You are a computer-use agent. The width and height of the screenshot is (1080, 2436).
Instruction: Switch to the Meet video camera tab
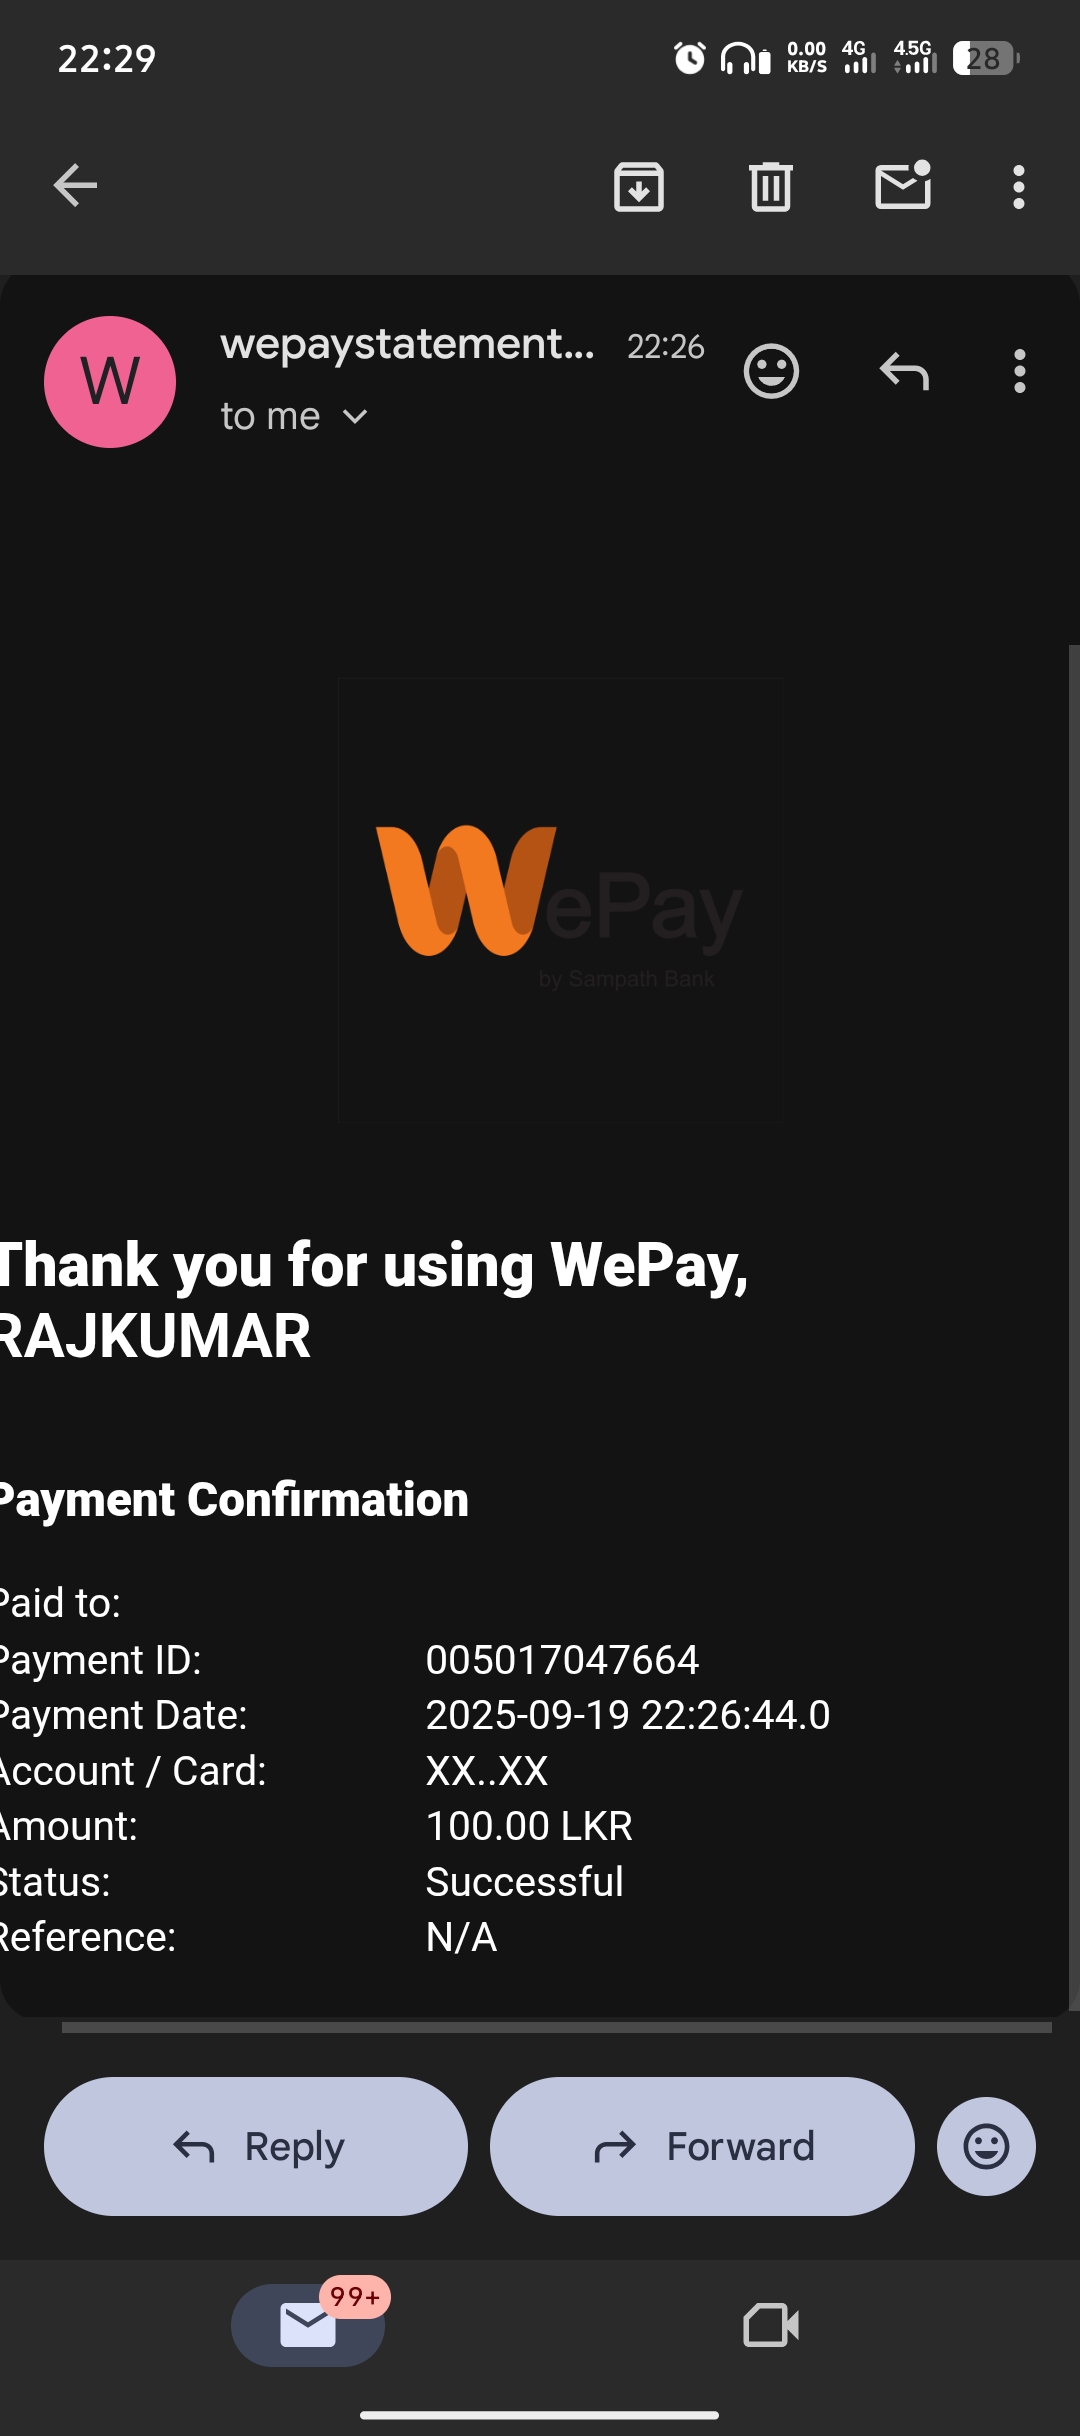(x=771, y=2325)
